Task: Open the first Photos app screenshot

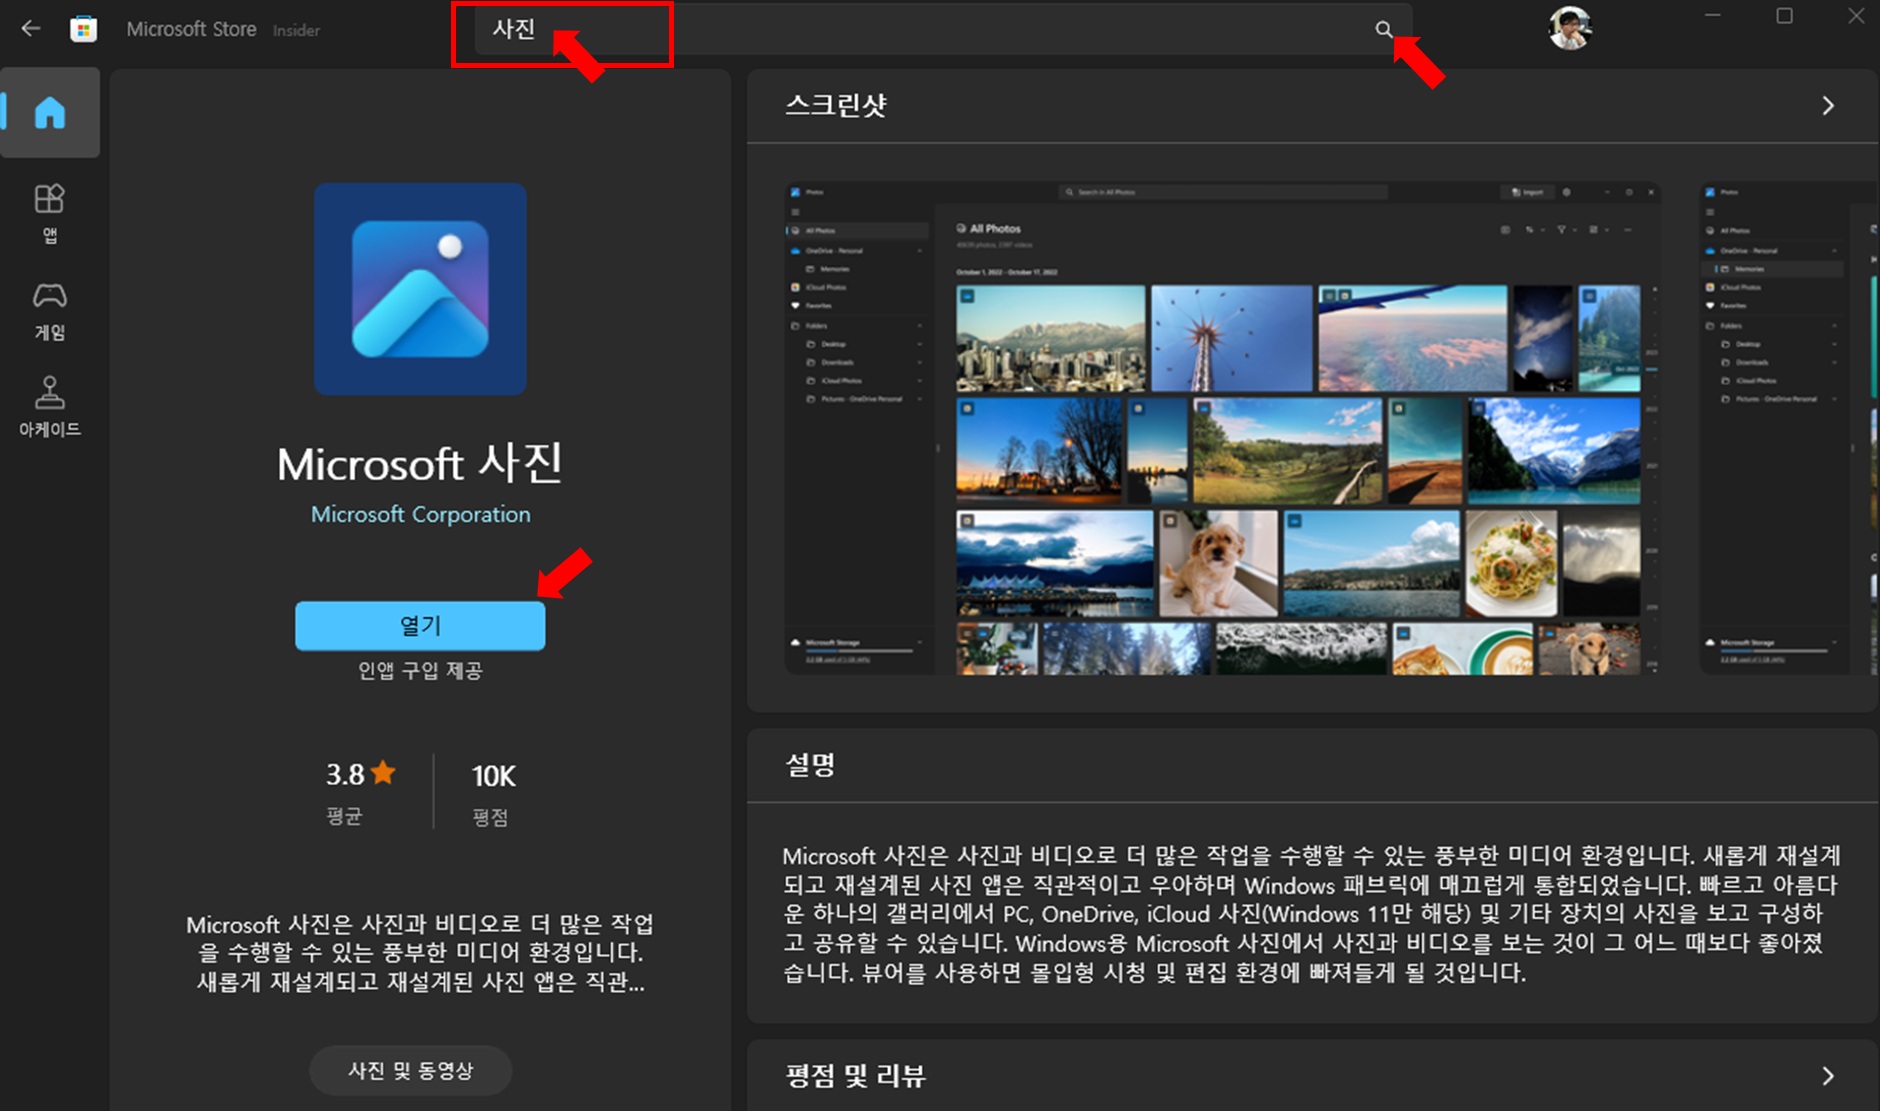Action: pyautogui.click(x=1222, y=428)
